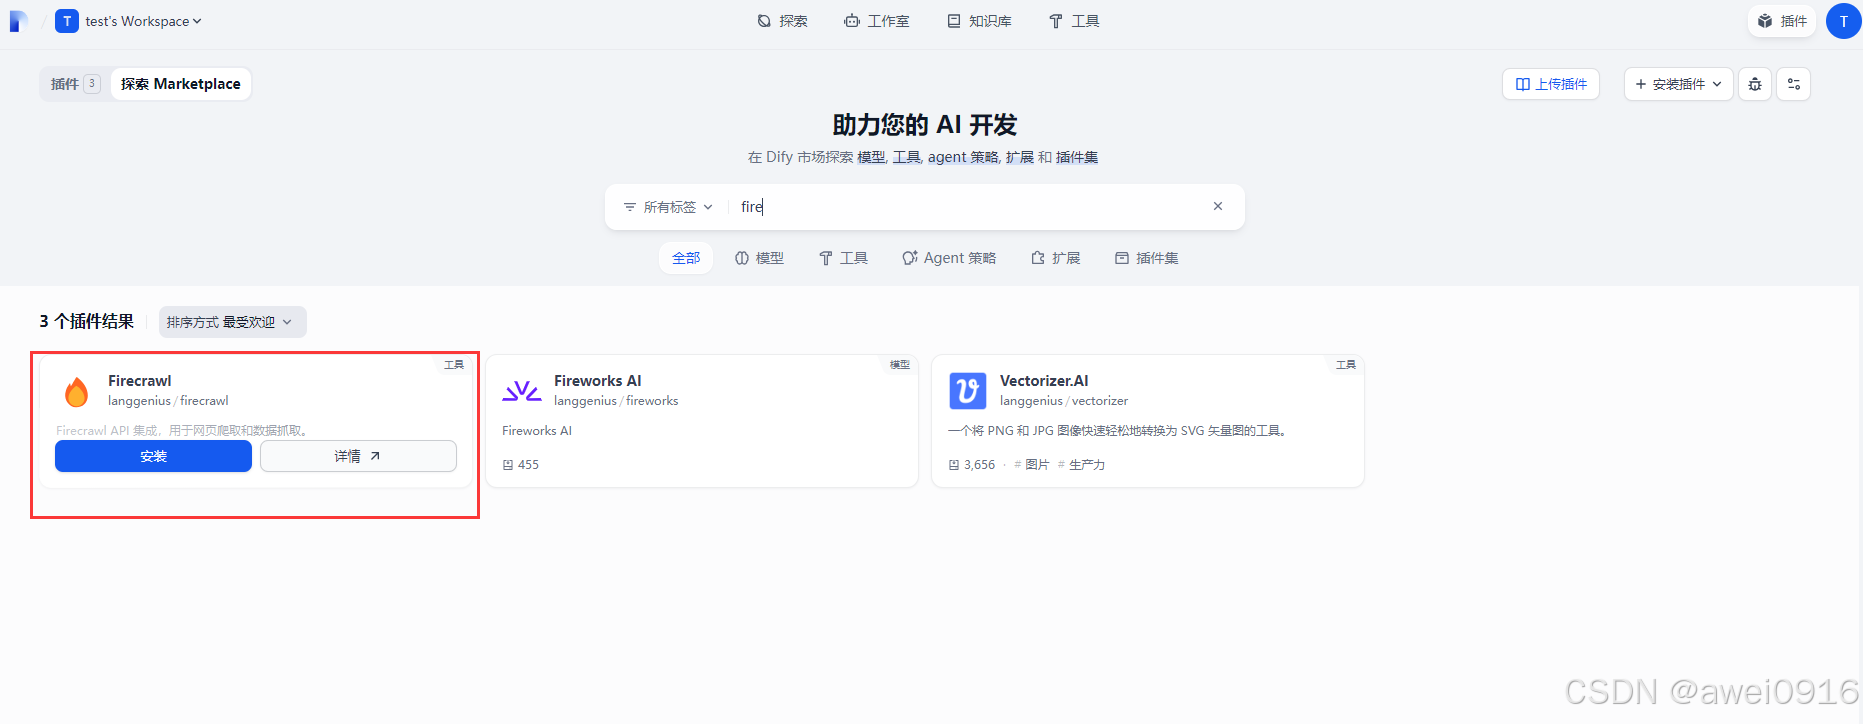Filter by 模型 category
Image resolution: width=1863 pixels, height=724 pixels.
coord(760,258)
